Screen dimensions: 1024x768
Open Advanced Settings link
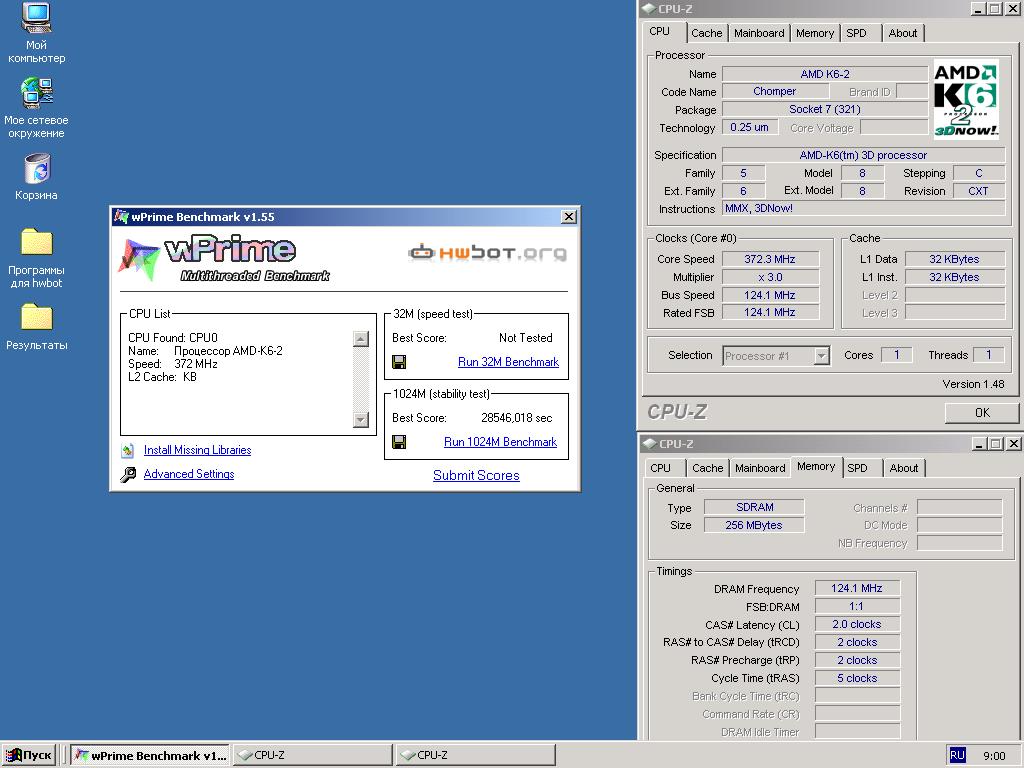(x=189, y=474)
